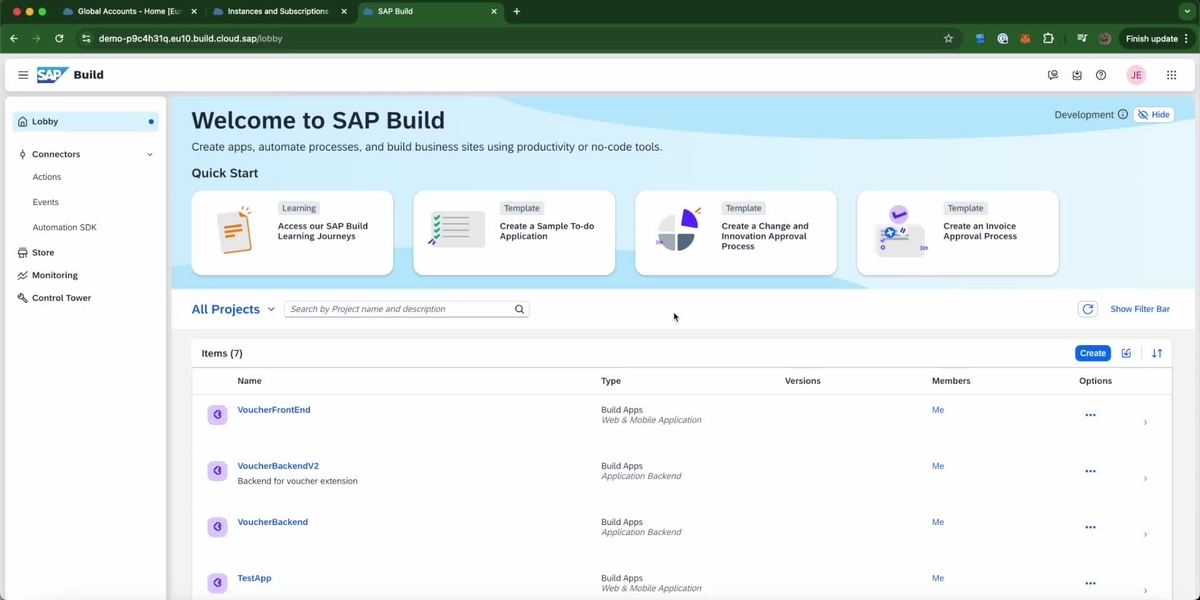
Task: Click the sort arrows icon
Action: (1157, 353)
